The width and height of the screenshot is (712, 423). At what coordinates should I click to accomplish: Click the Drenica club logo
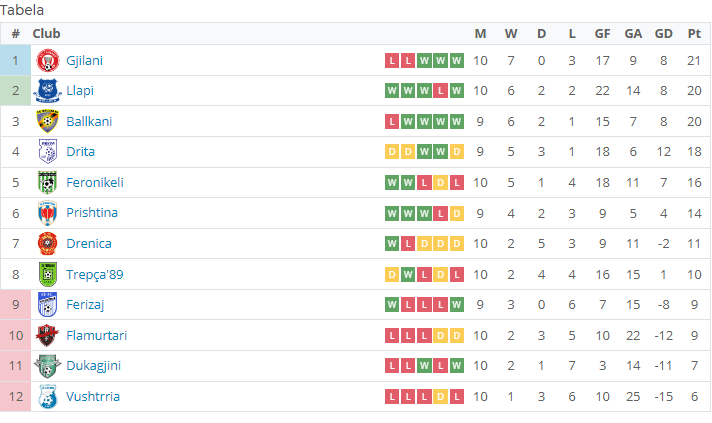47,243
